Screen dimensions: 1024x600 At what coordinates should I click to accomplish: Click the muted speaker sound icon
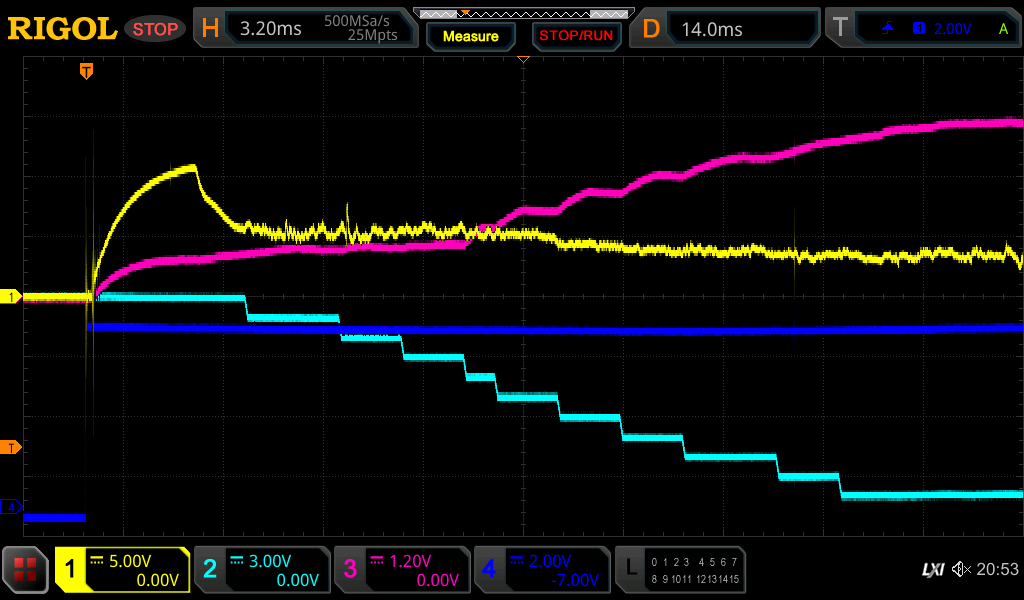click(961, 570)
